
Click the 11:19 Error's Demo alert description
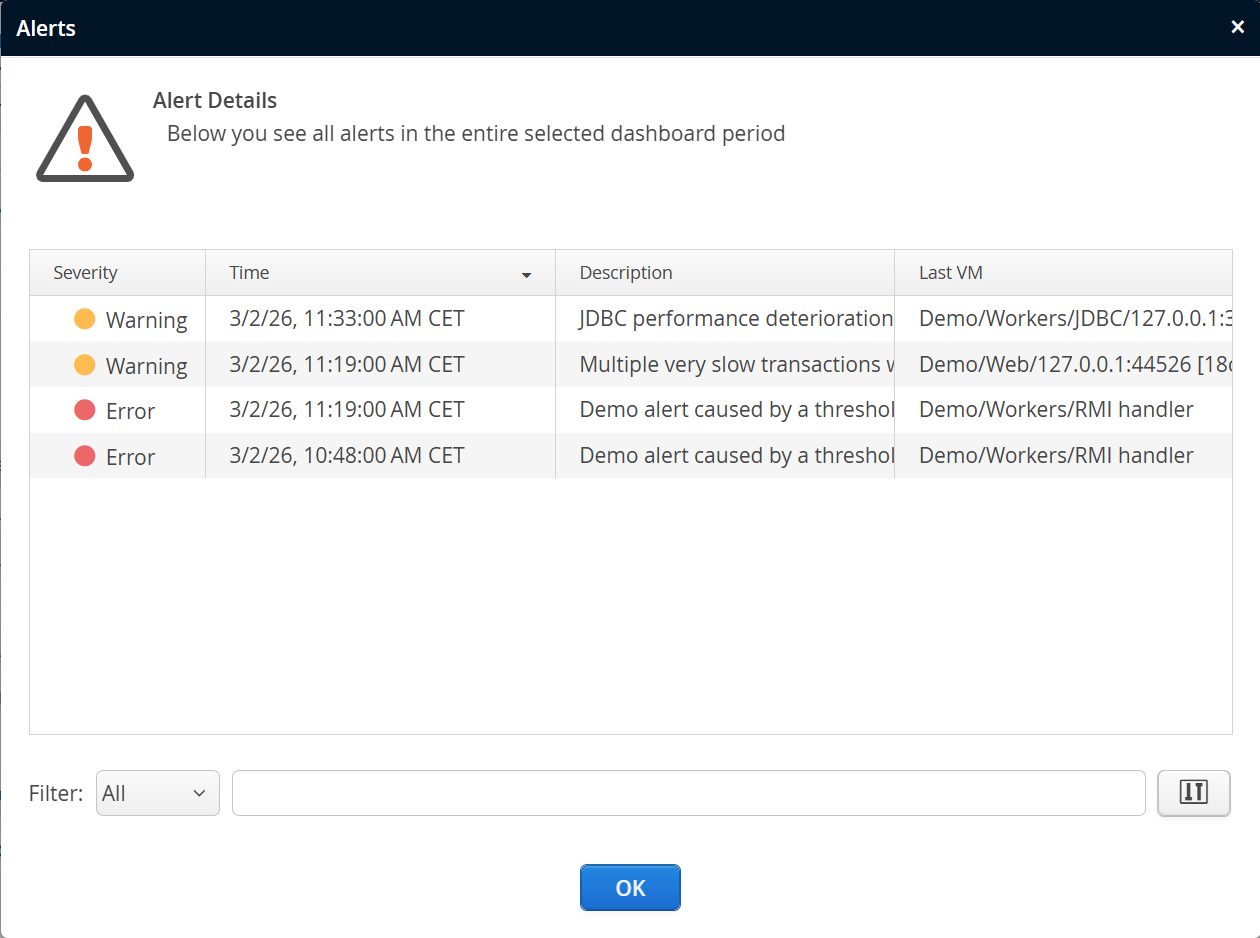point(736,410)
